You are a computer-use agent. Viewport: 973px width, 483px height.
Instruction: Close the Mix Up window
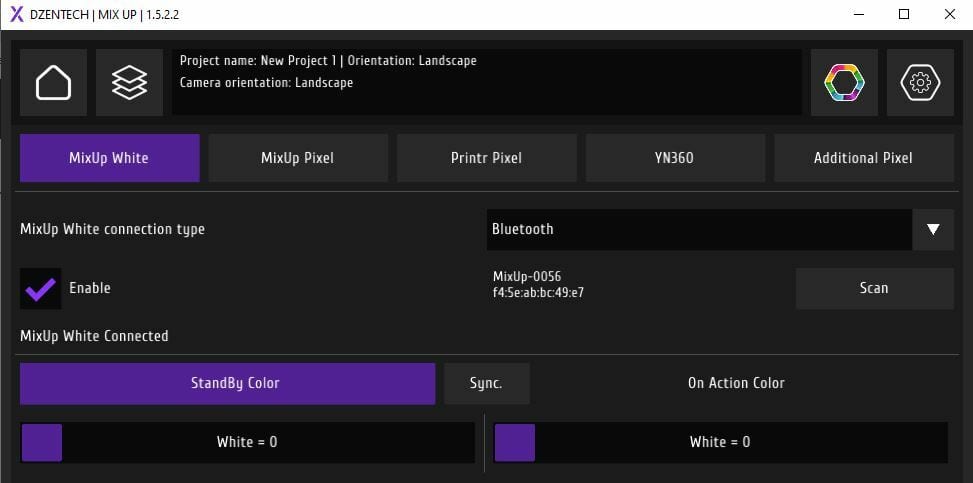tap(949, 14)
